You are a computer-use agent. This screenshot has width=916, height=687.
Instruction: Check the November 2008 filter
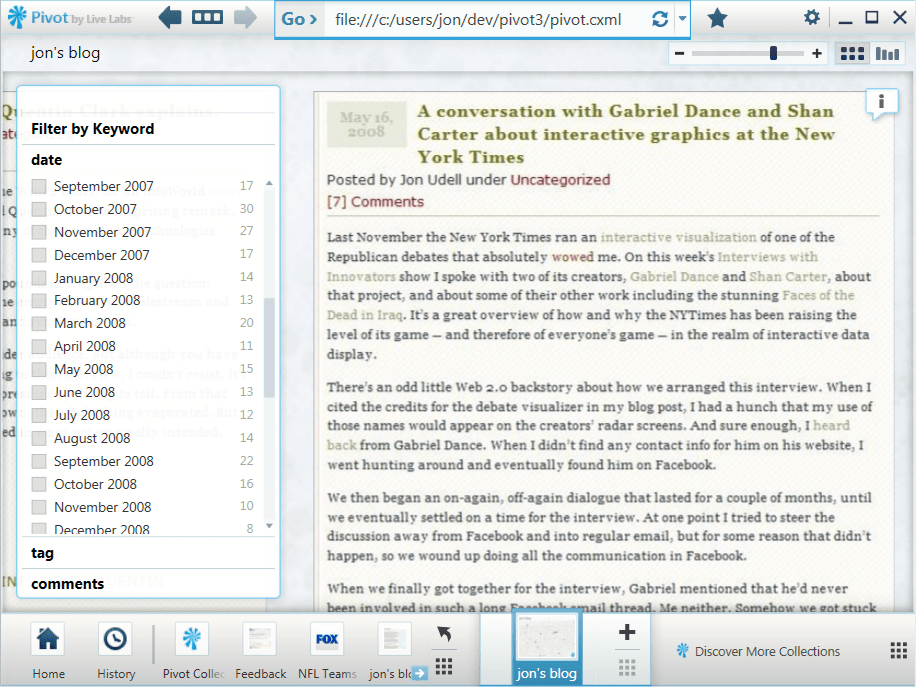point(39,506)
